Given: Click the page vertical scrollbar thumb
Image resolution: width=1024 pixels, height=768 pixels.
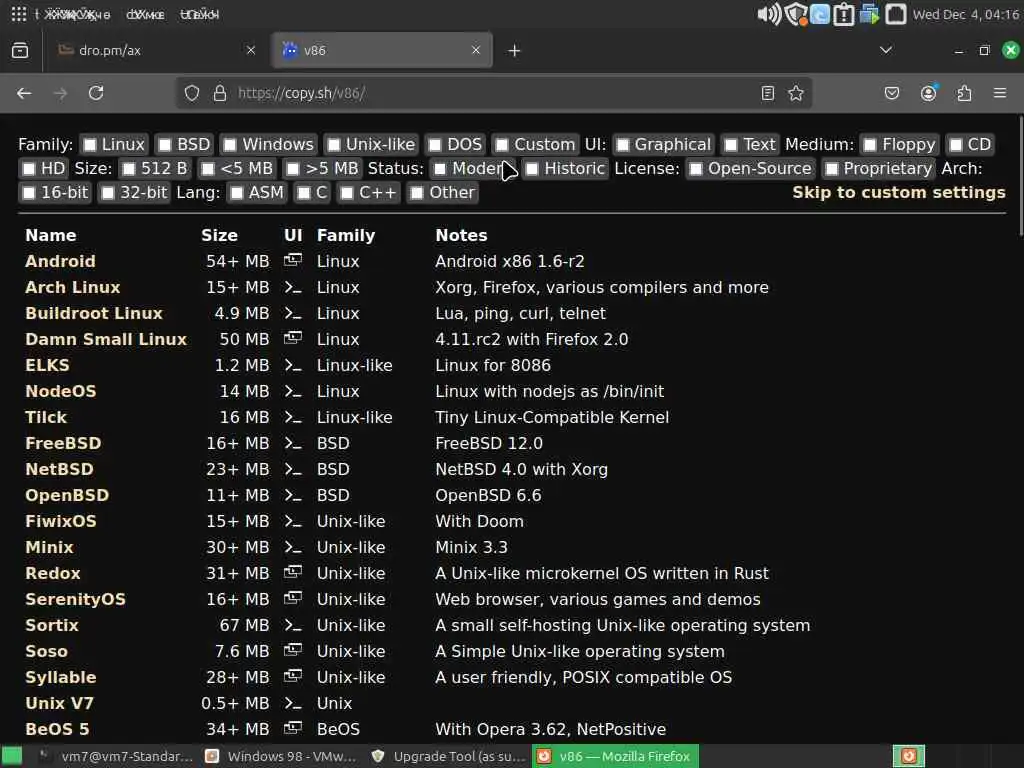Looking at the screenshot, I should 1020,175.
